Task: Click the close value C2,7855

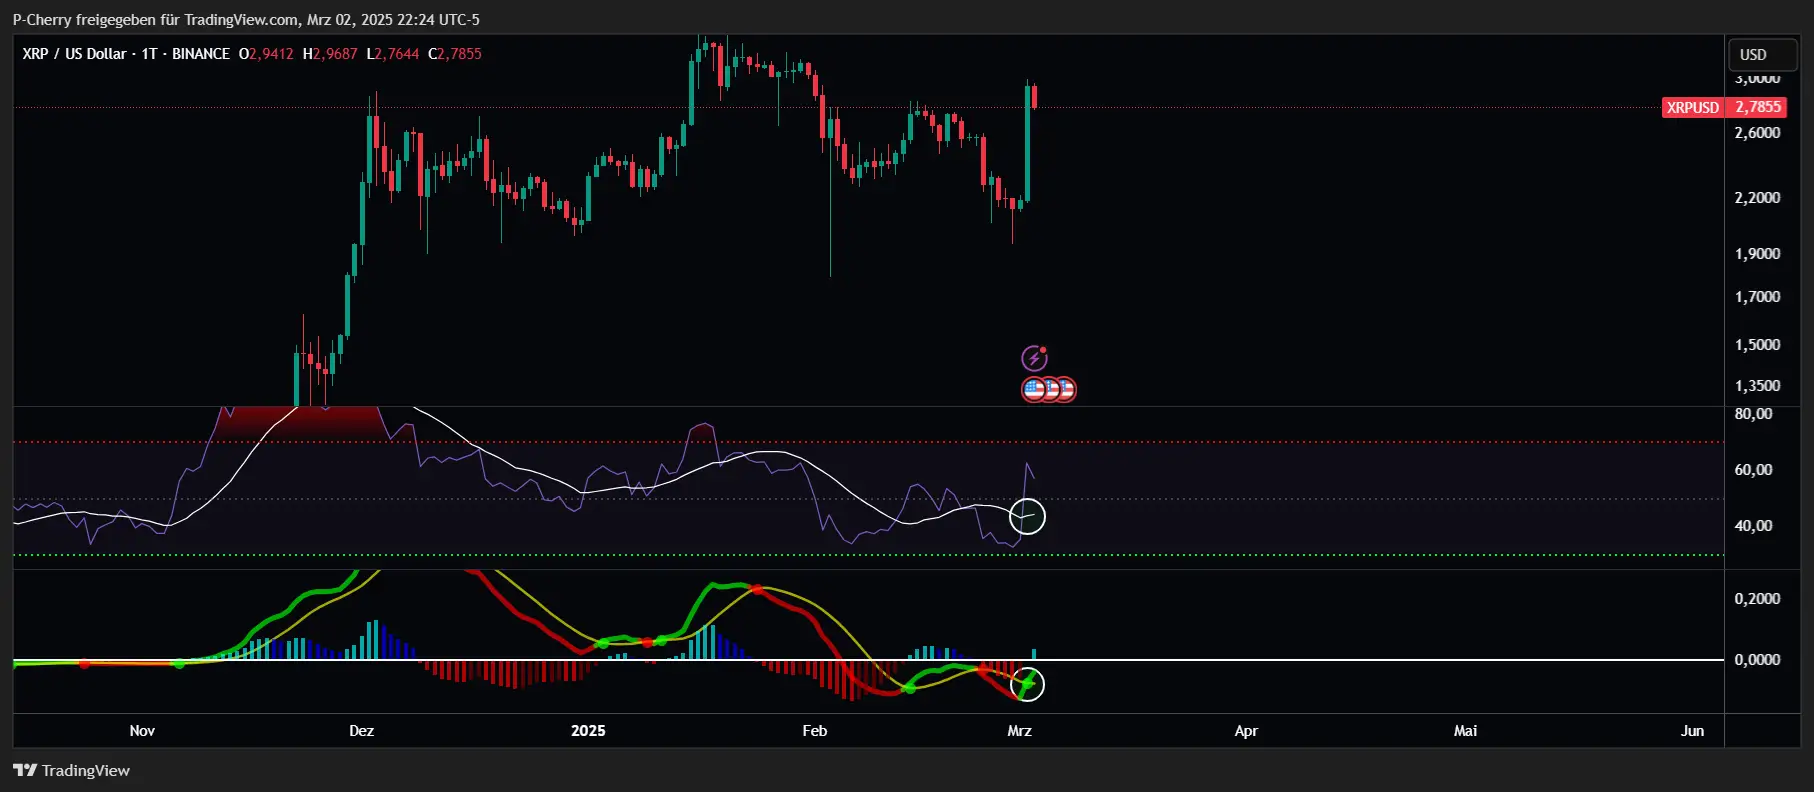Action: pyautogui.click(x=455, y=54)
